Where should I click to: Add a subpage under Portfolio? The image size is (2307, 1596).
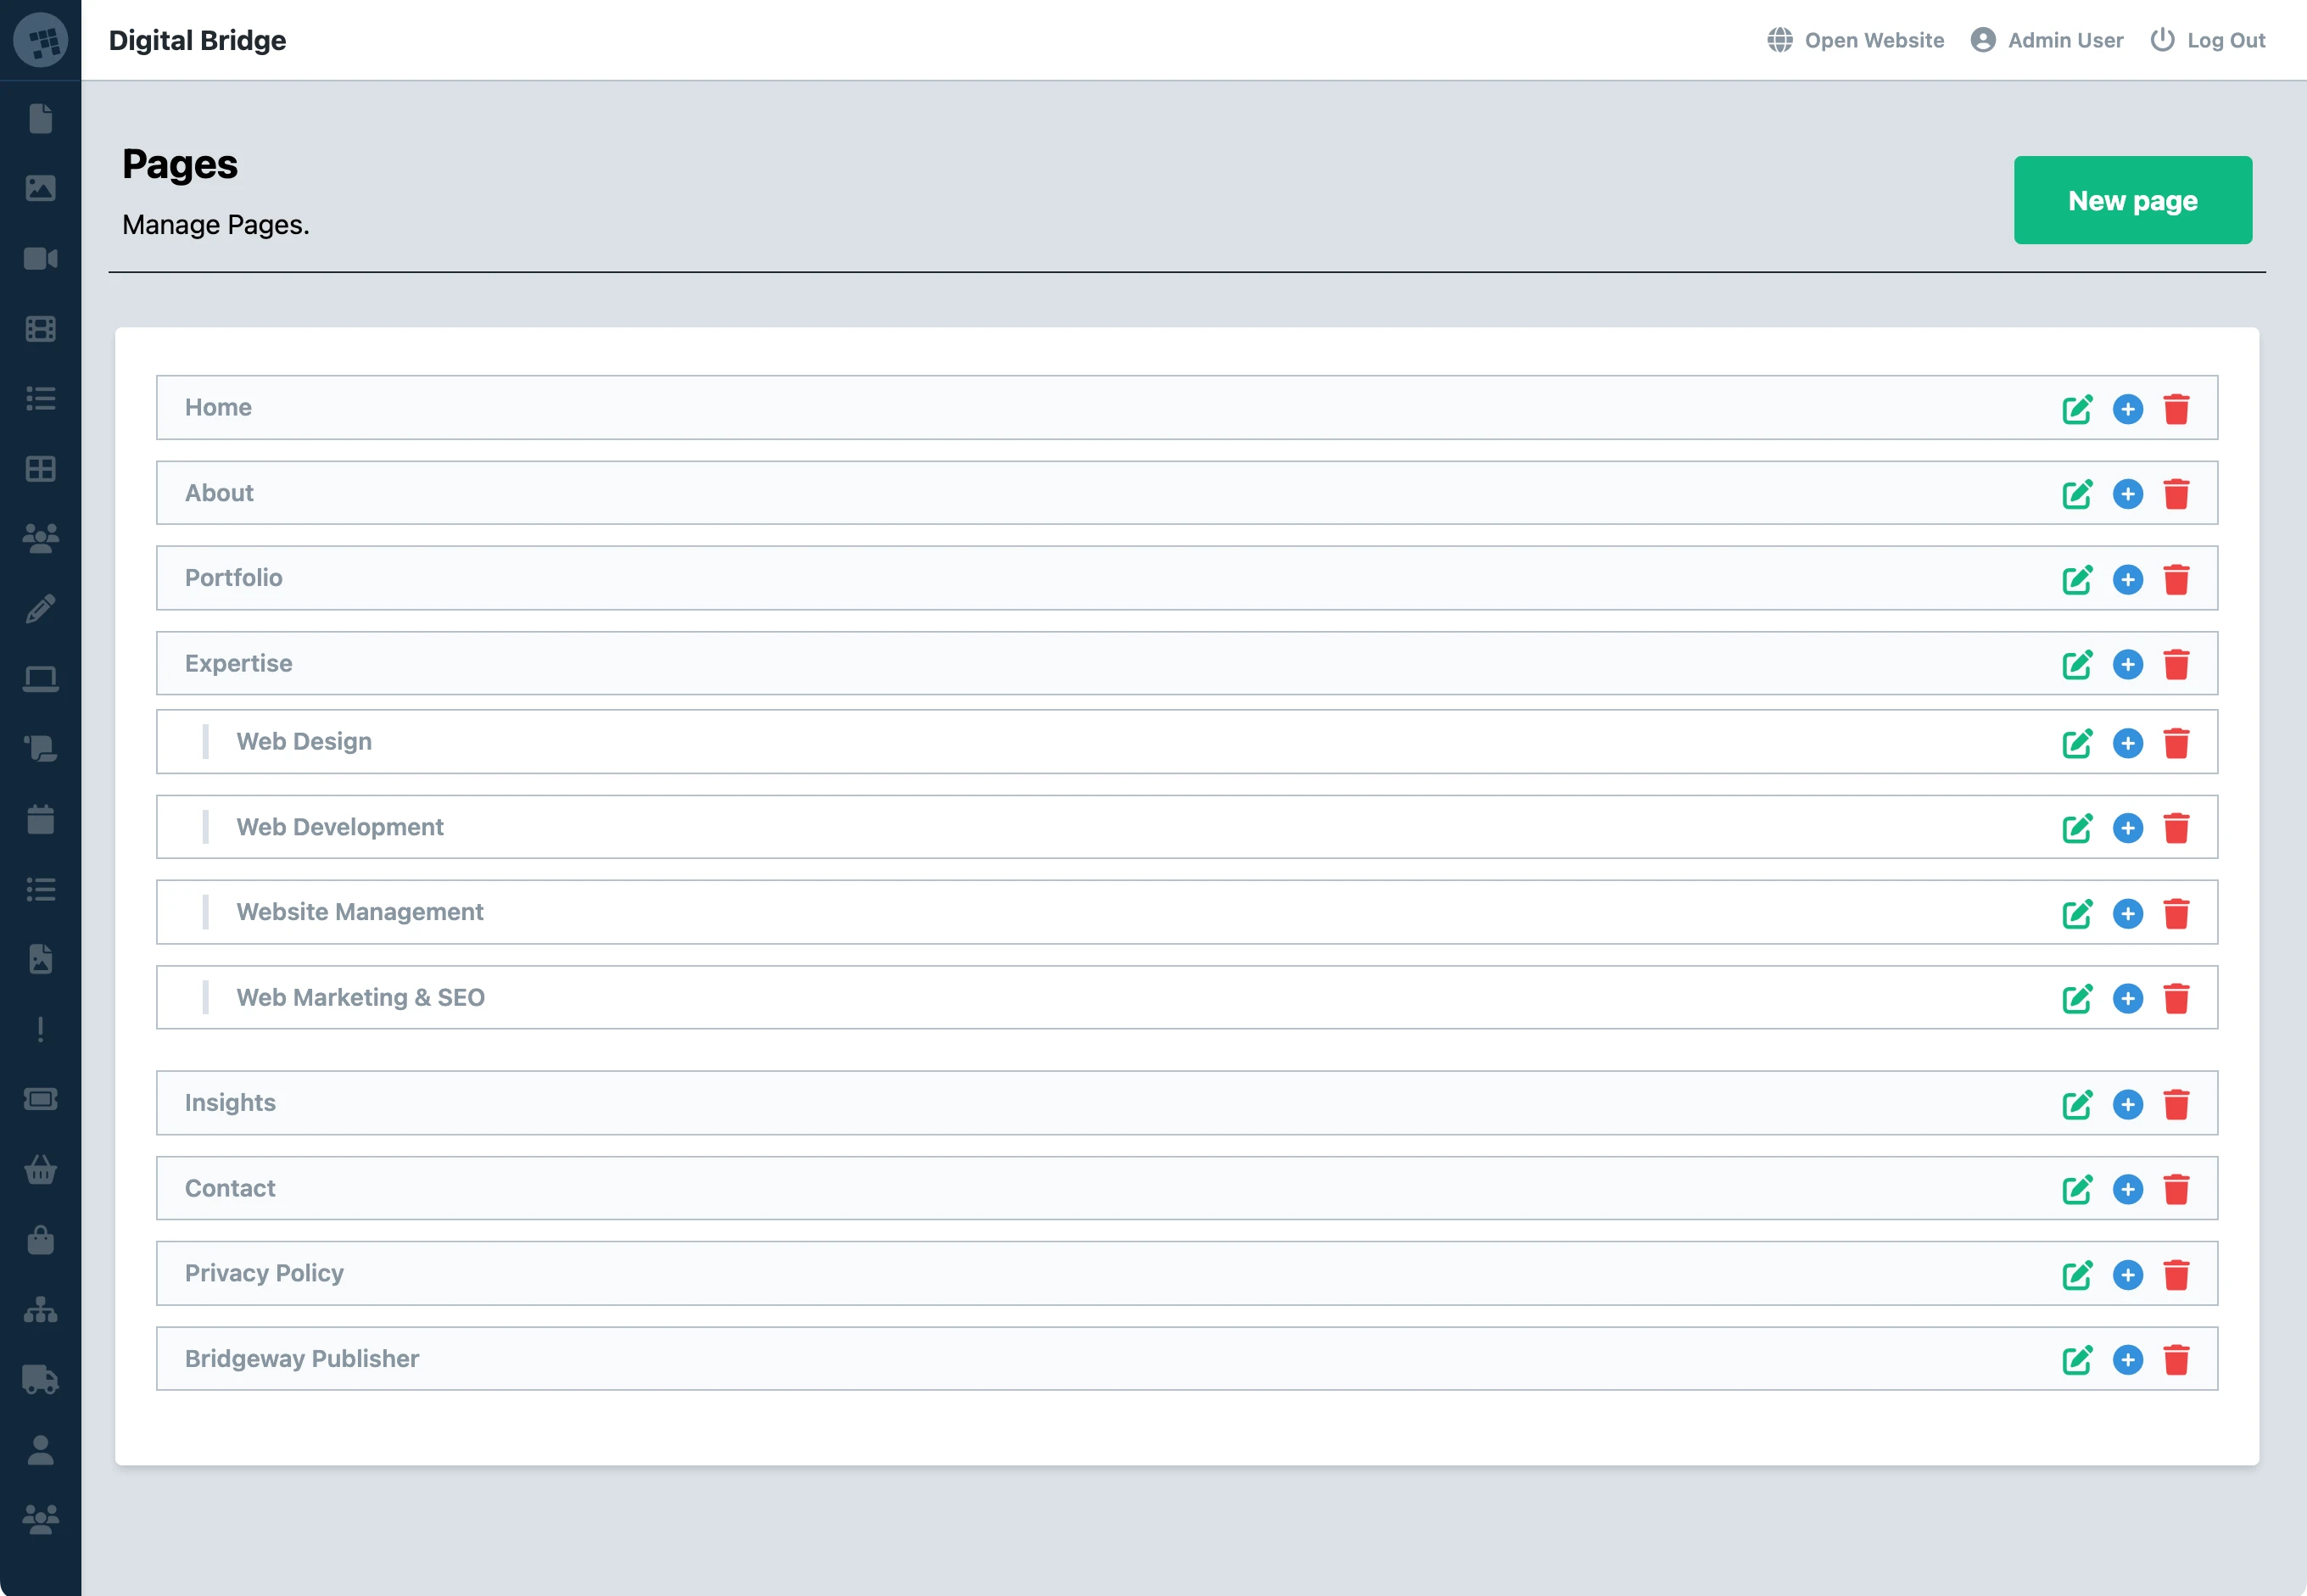coord(2127,580)
